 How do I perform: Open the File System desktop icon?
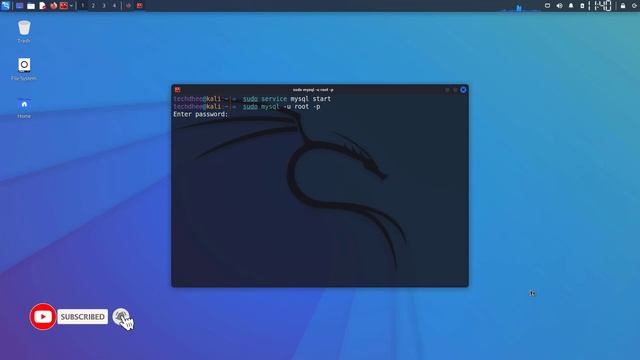pyautogui.click(x=24, y=69)
